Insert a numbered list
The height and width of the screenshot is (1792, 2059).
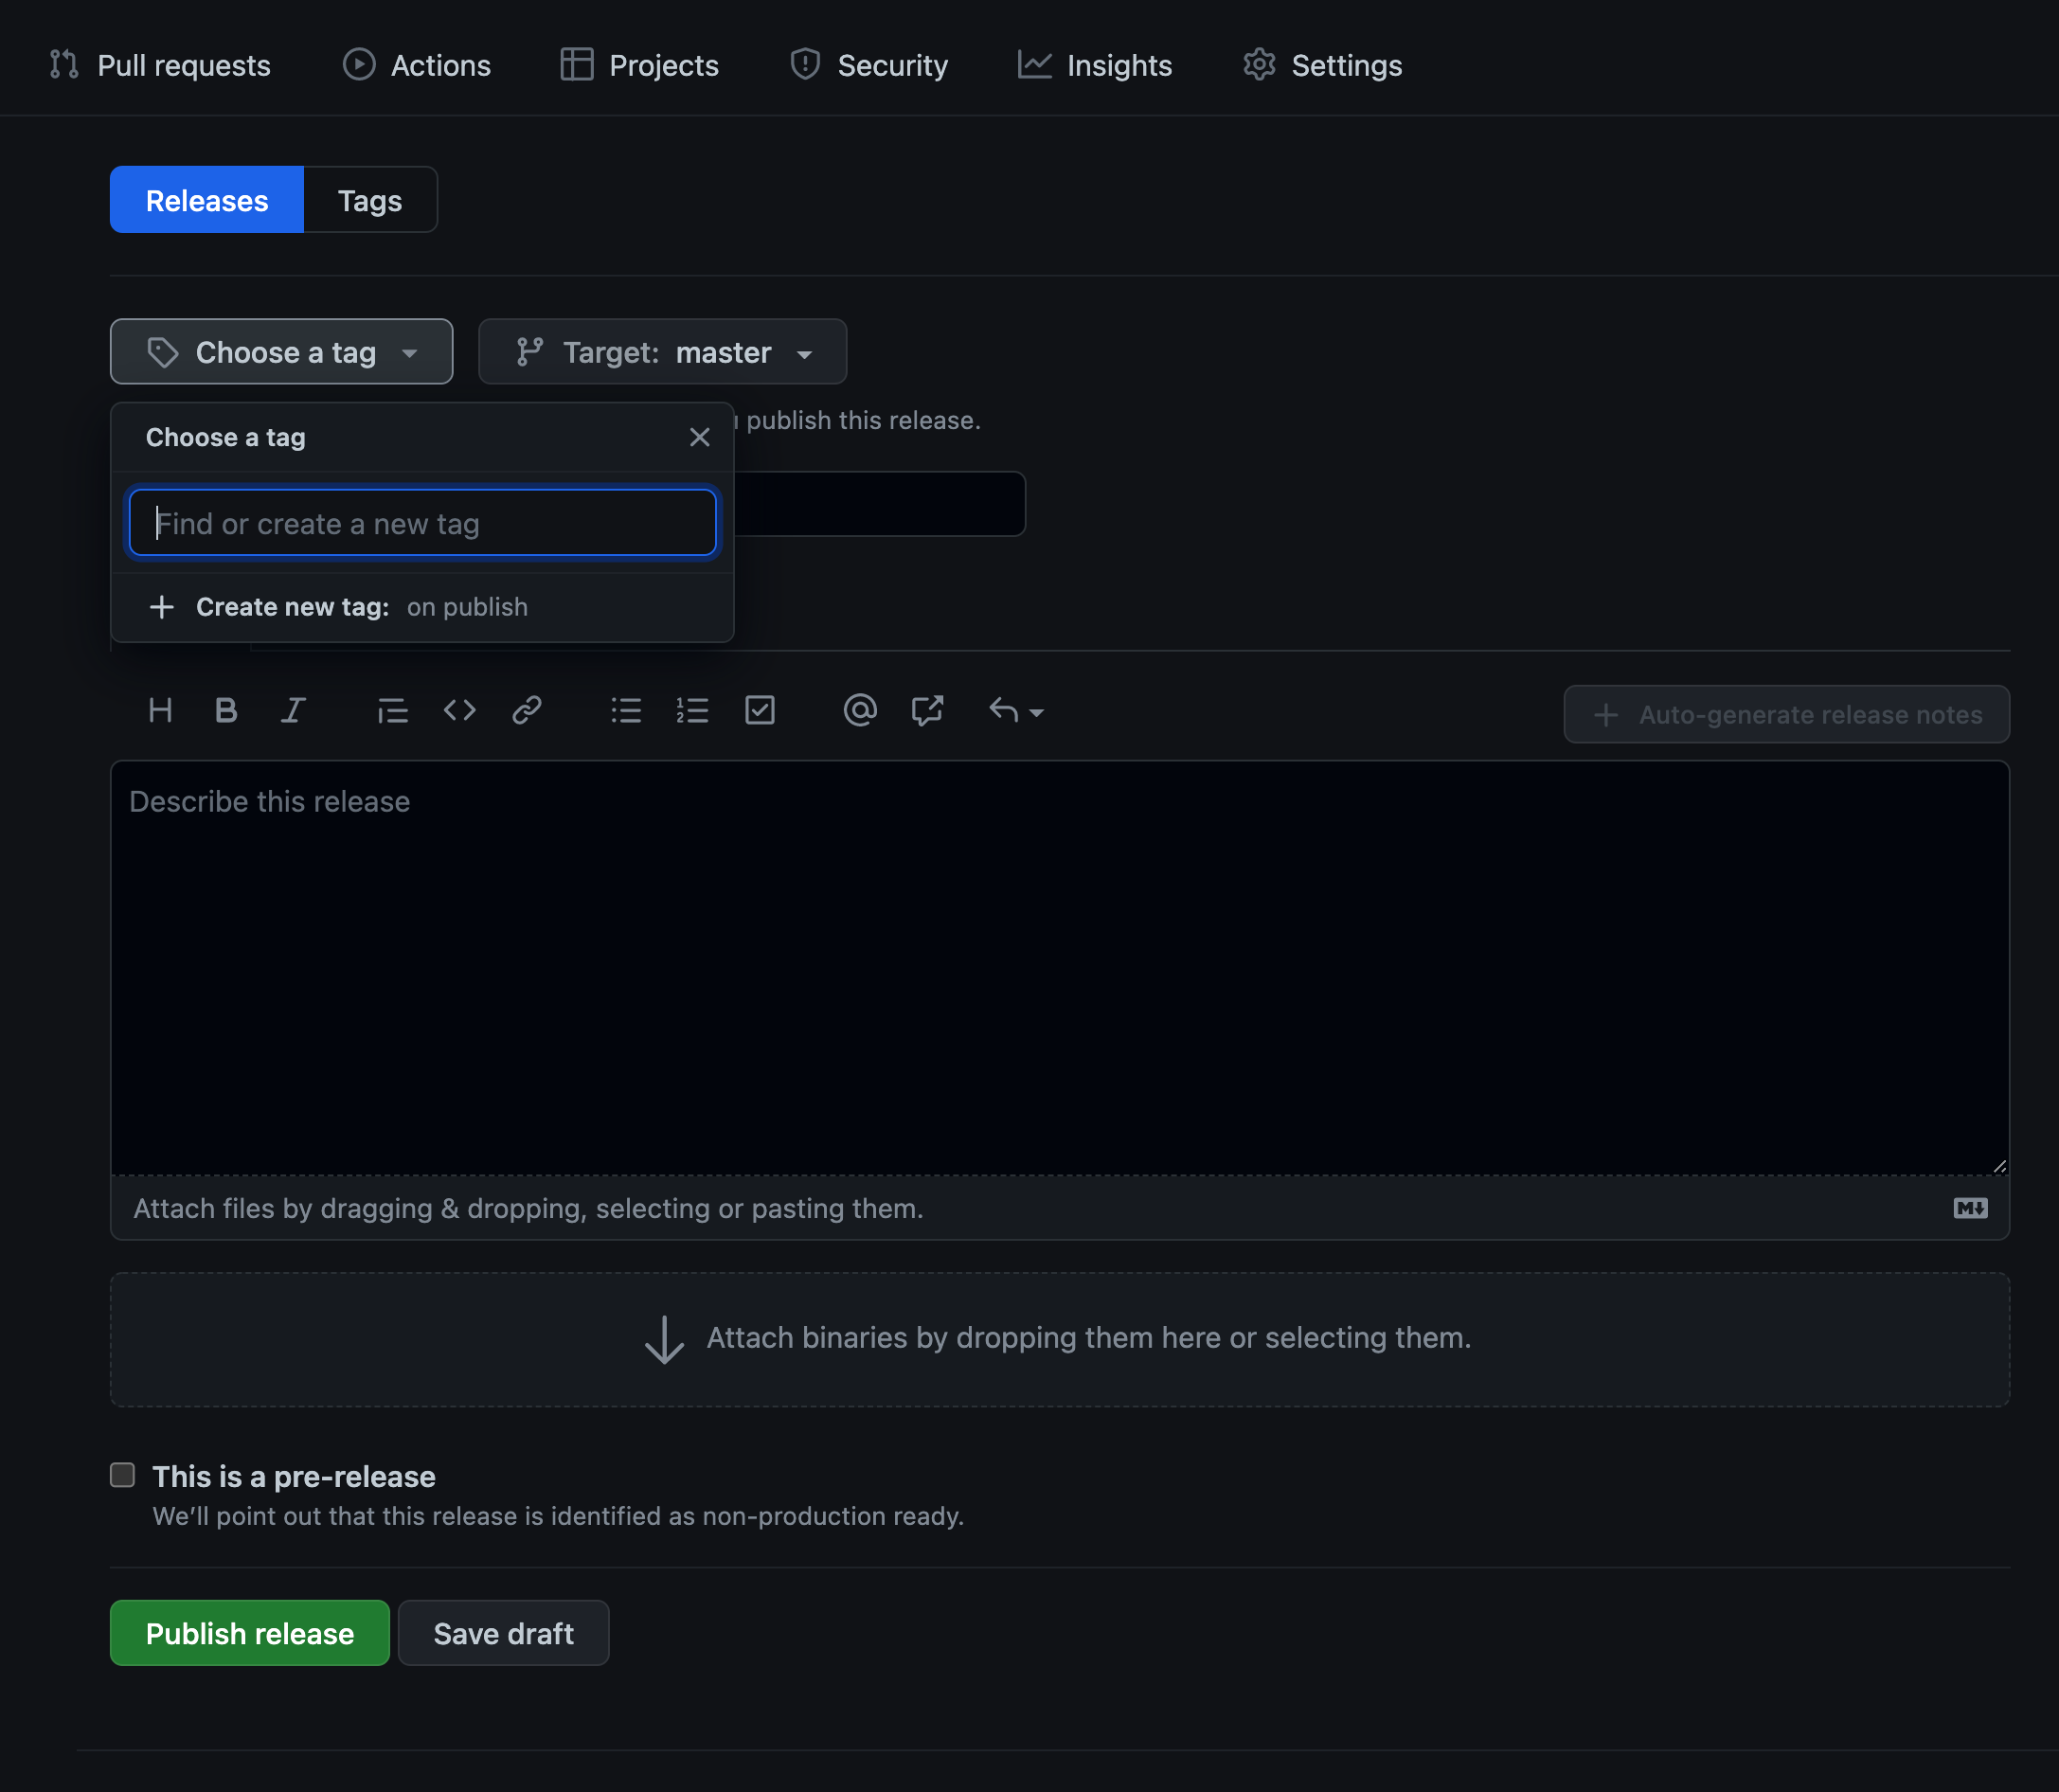[692, 711]
